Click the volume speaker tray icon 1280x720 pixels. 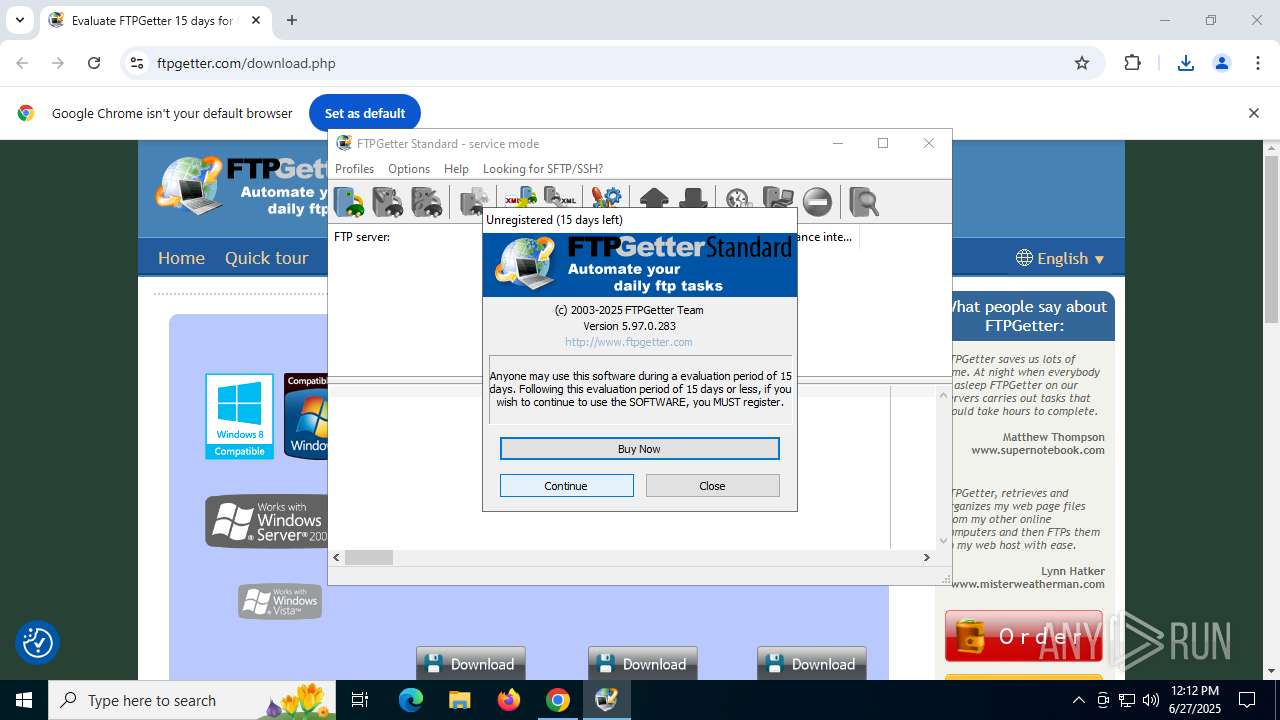pyautogui.click(x=1151, y=700)
